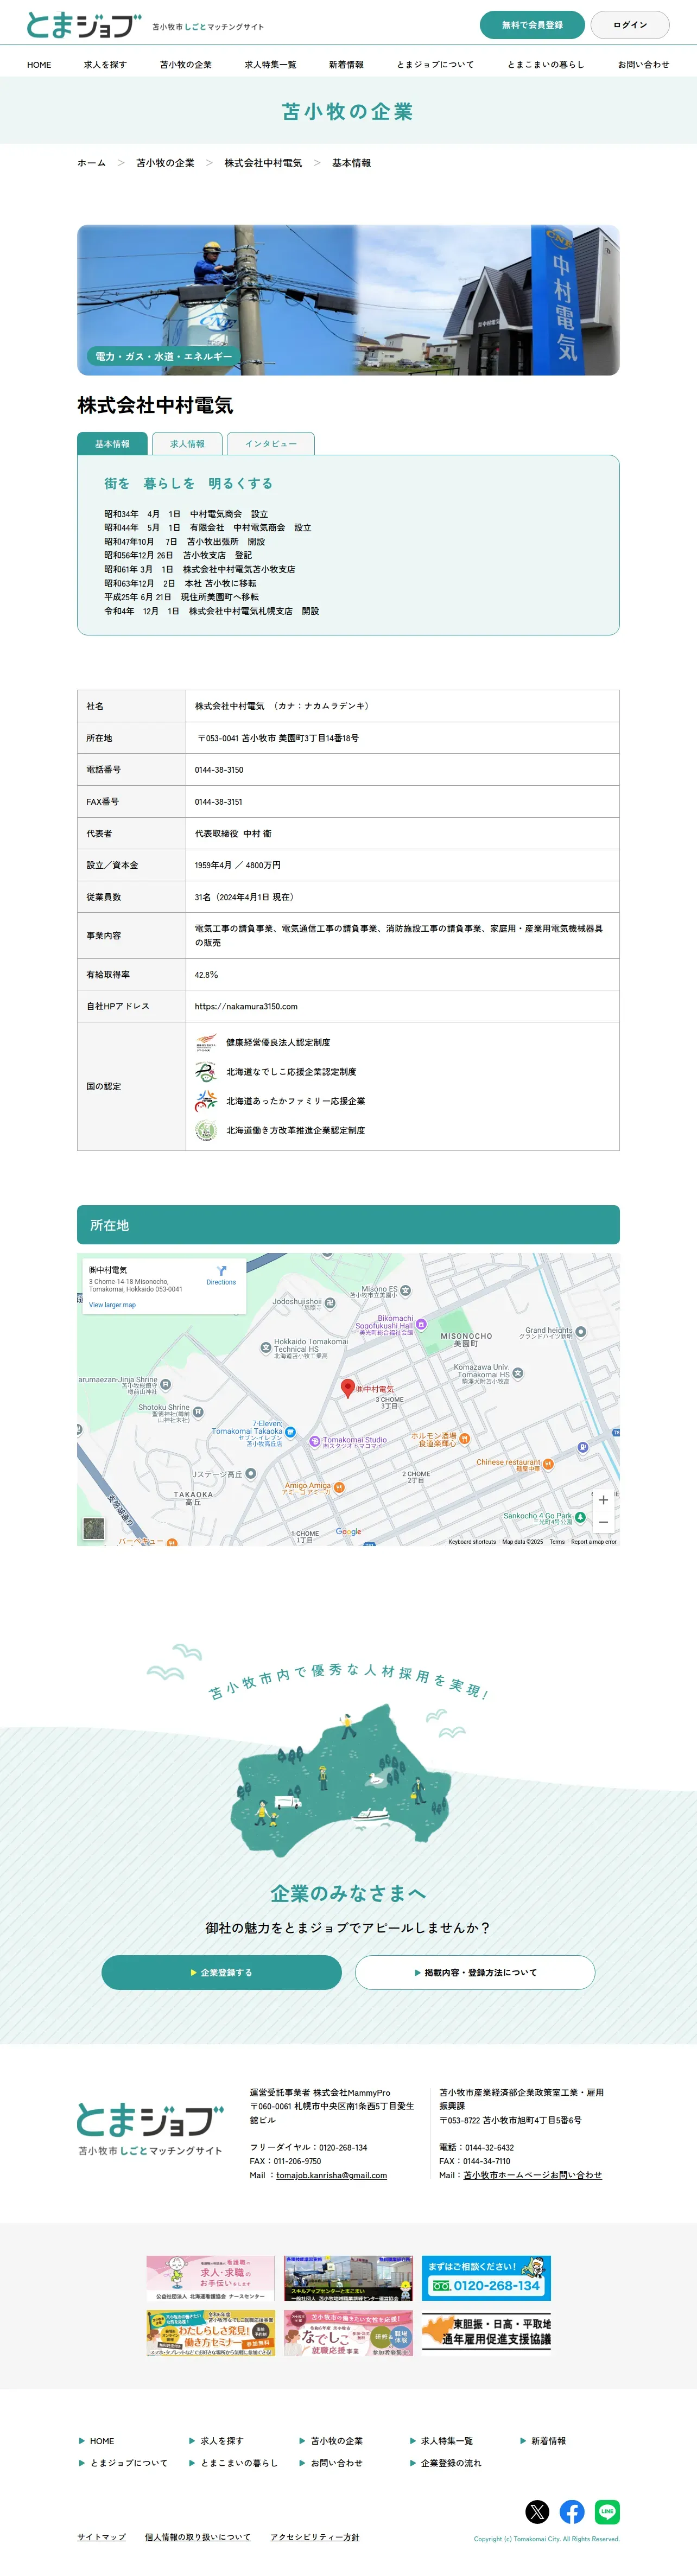Click the red 中村電気 map pin
The width and height of the screenshot is (697, 2576).
pos(348,1388)
